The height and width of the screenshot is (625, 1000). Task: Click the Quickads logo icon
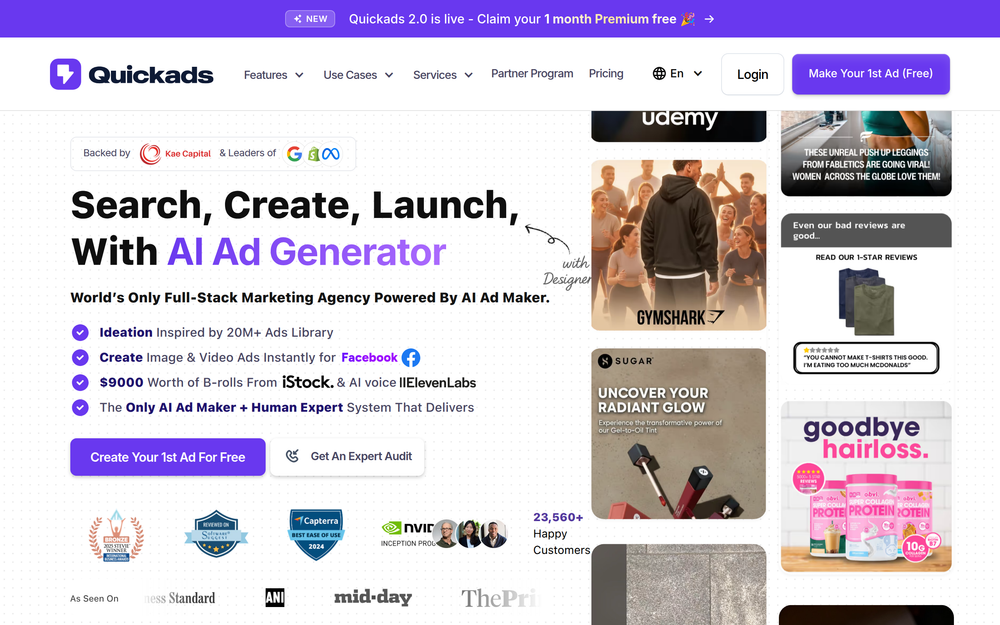click(66, 74)
